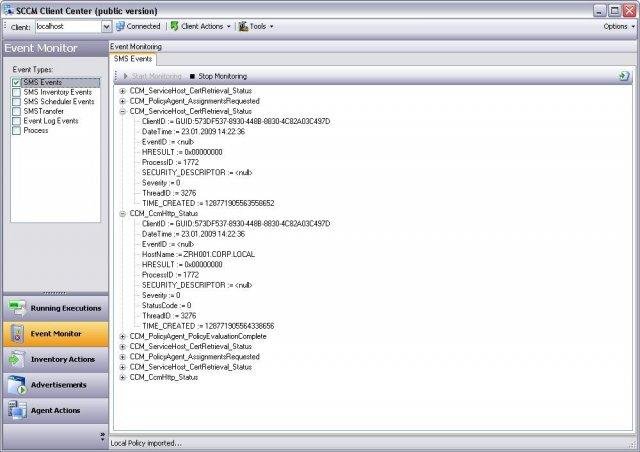Open the Agent Actions pane

click(56, 410)
